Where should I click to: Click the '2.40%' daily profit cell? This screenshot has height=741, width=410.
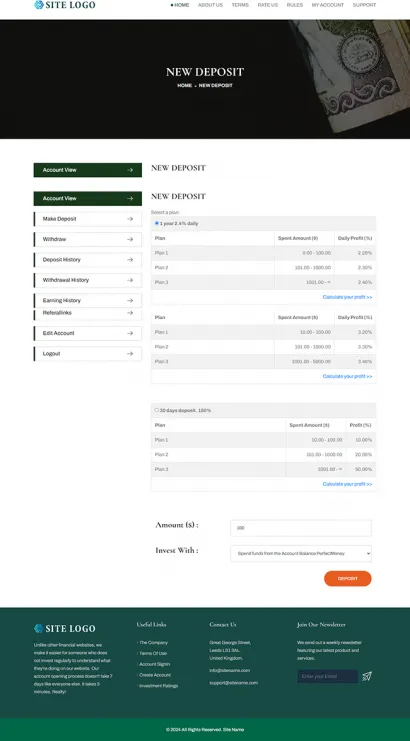(x=355, y=282)
